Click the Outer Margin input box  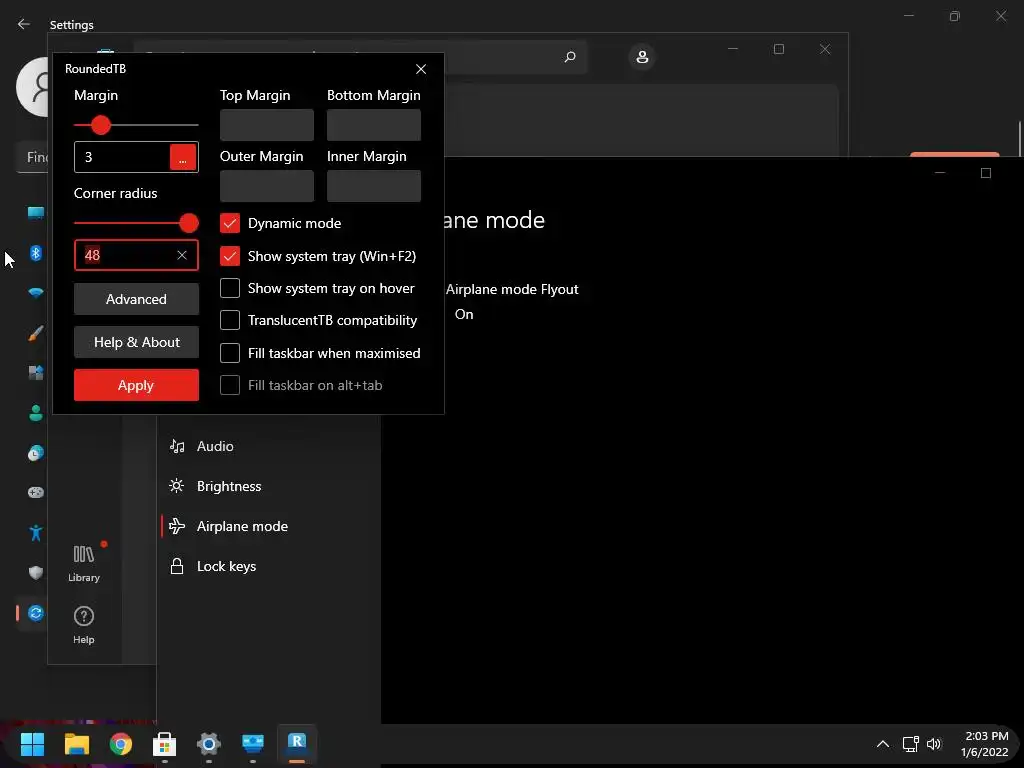pyautogui.click(x=266, y=185)
